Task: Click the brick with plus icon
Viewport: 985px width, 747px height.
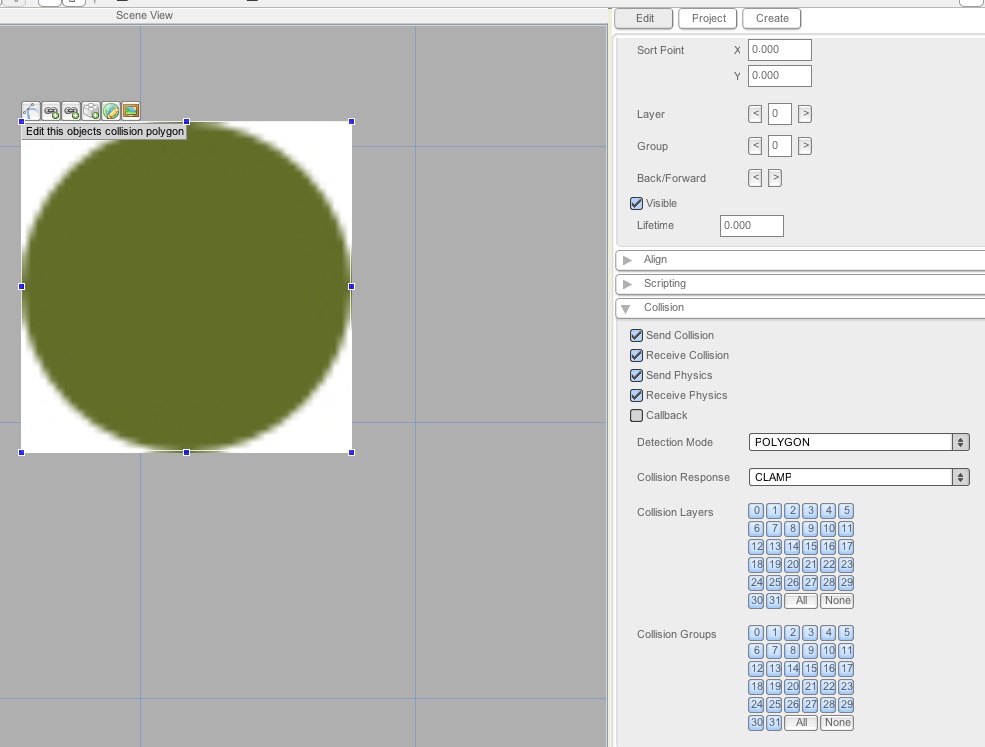Action: [x=91, y=111]
